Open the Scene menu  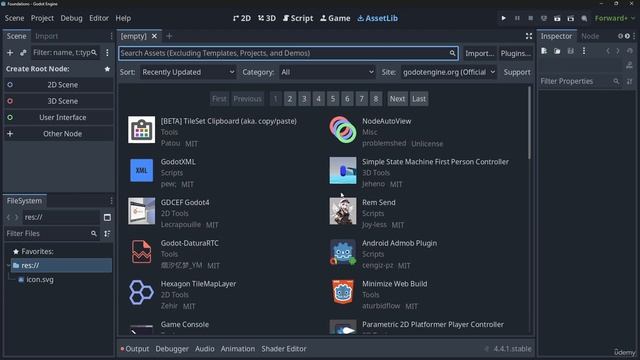pyautogui.click(x=14, y=18)
